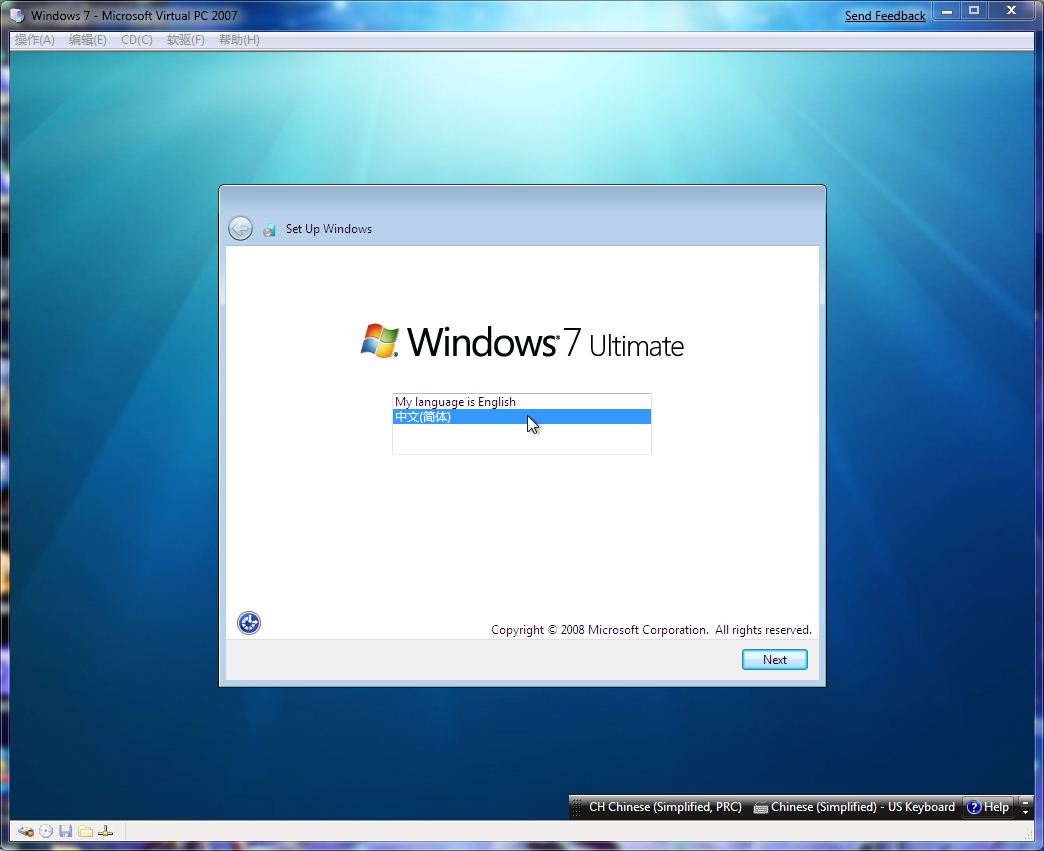
Task: Open the 操作(A) menu
Action: [x=35, y=40]
